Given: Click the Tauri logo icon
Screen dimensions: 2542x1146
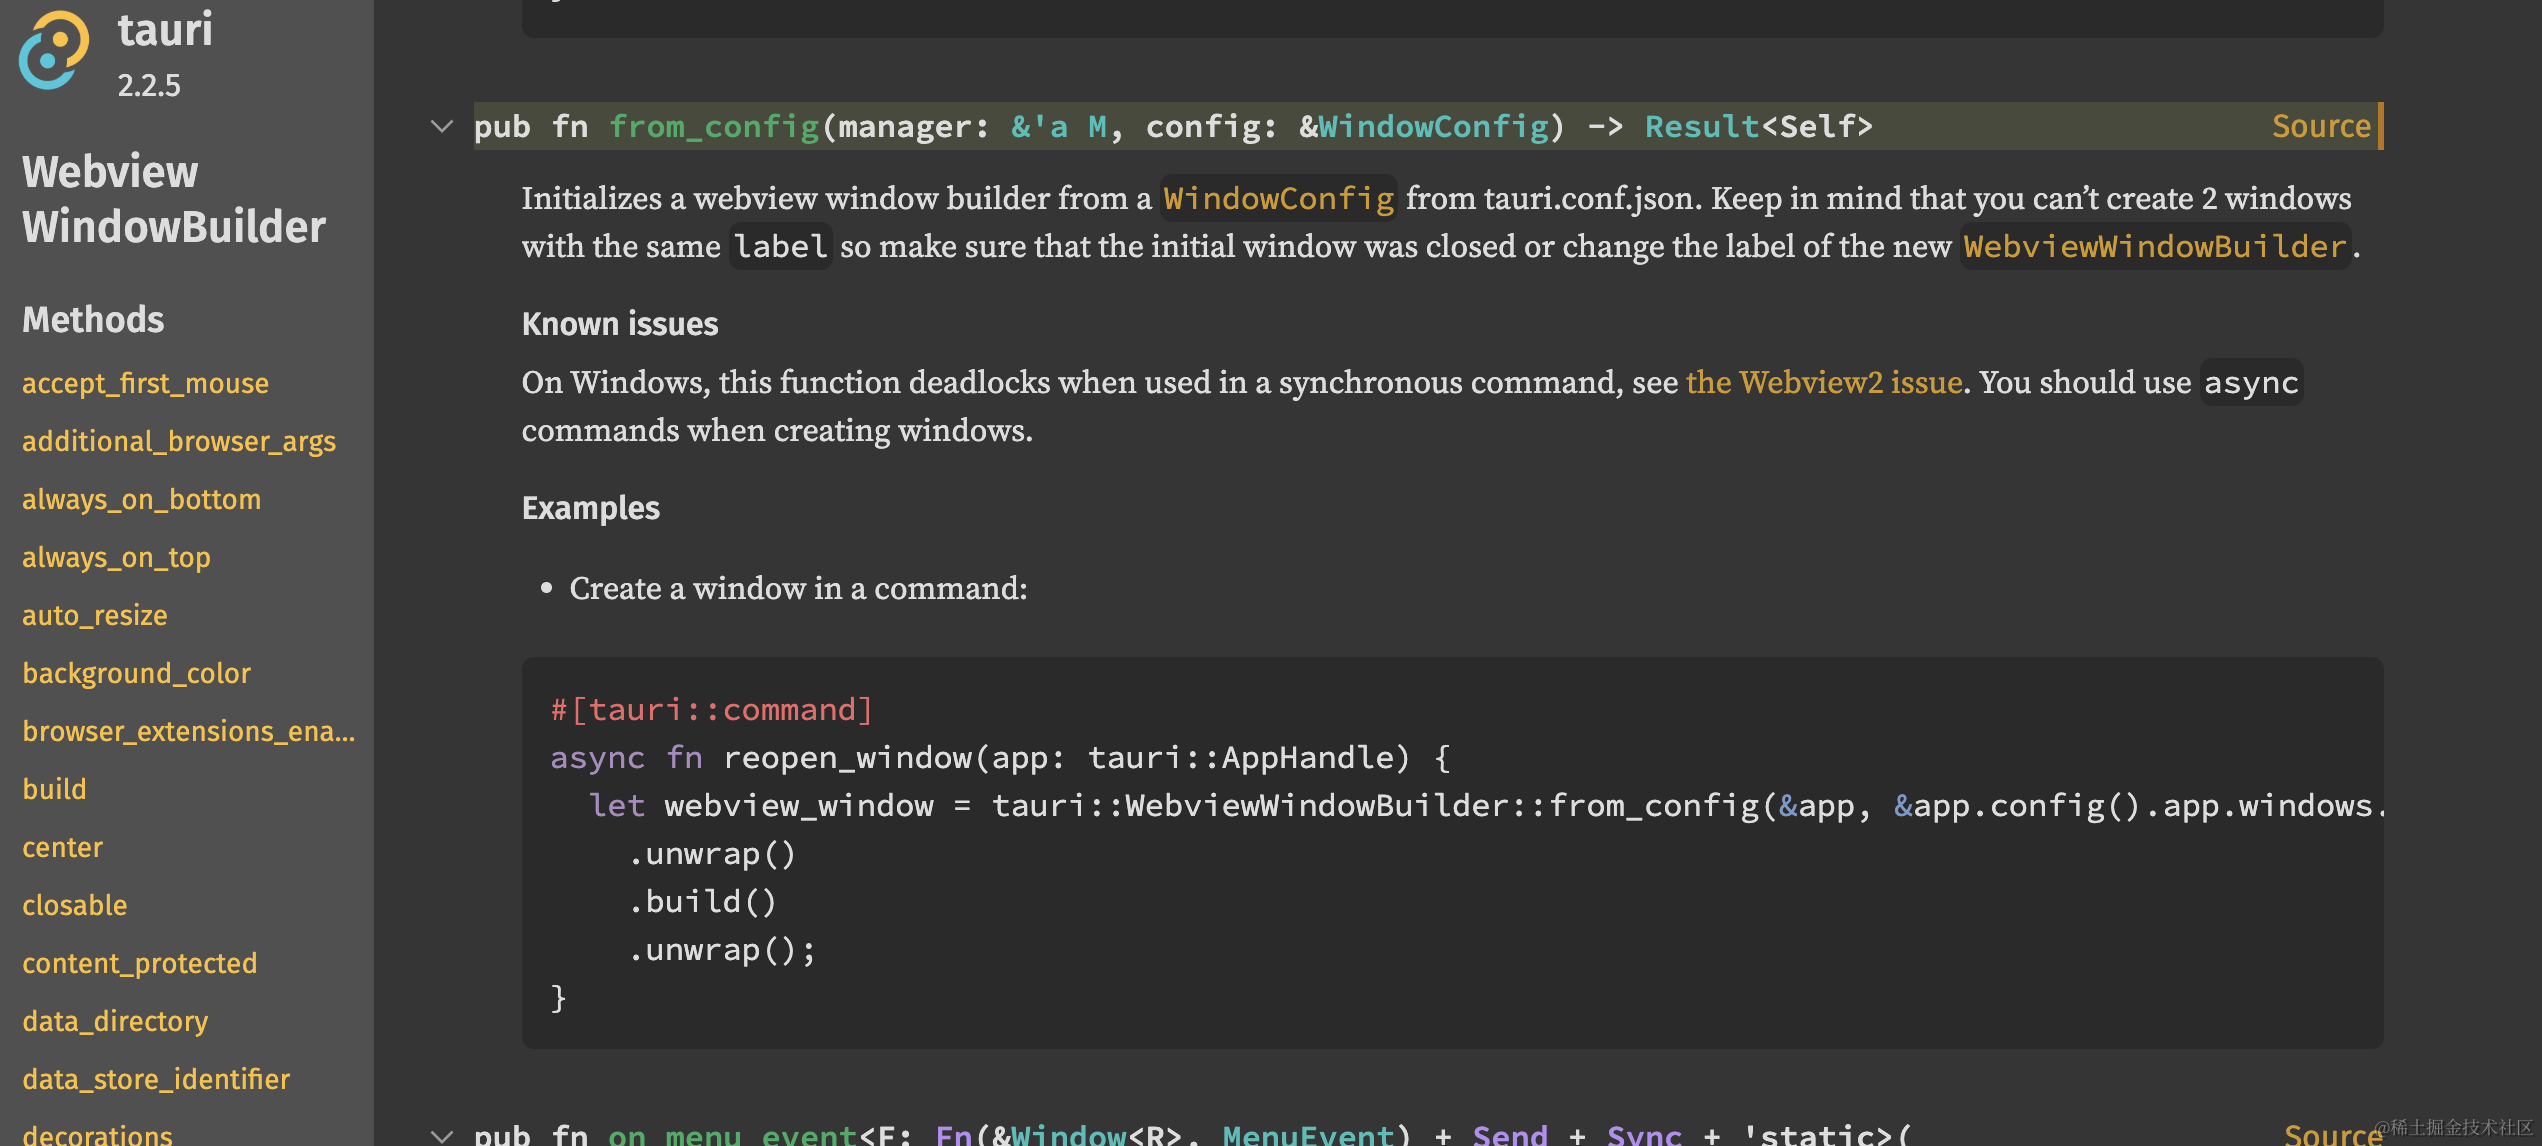Looking at the screenshot, I should click(54, 50).
